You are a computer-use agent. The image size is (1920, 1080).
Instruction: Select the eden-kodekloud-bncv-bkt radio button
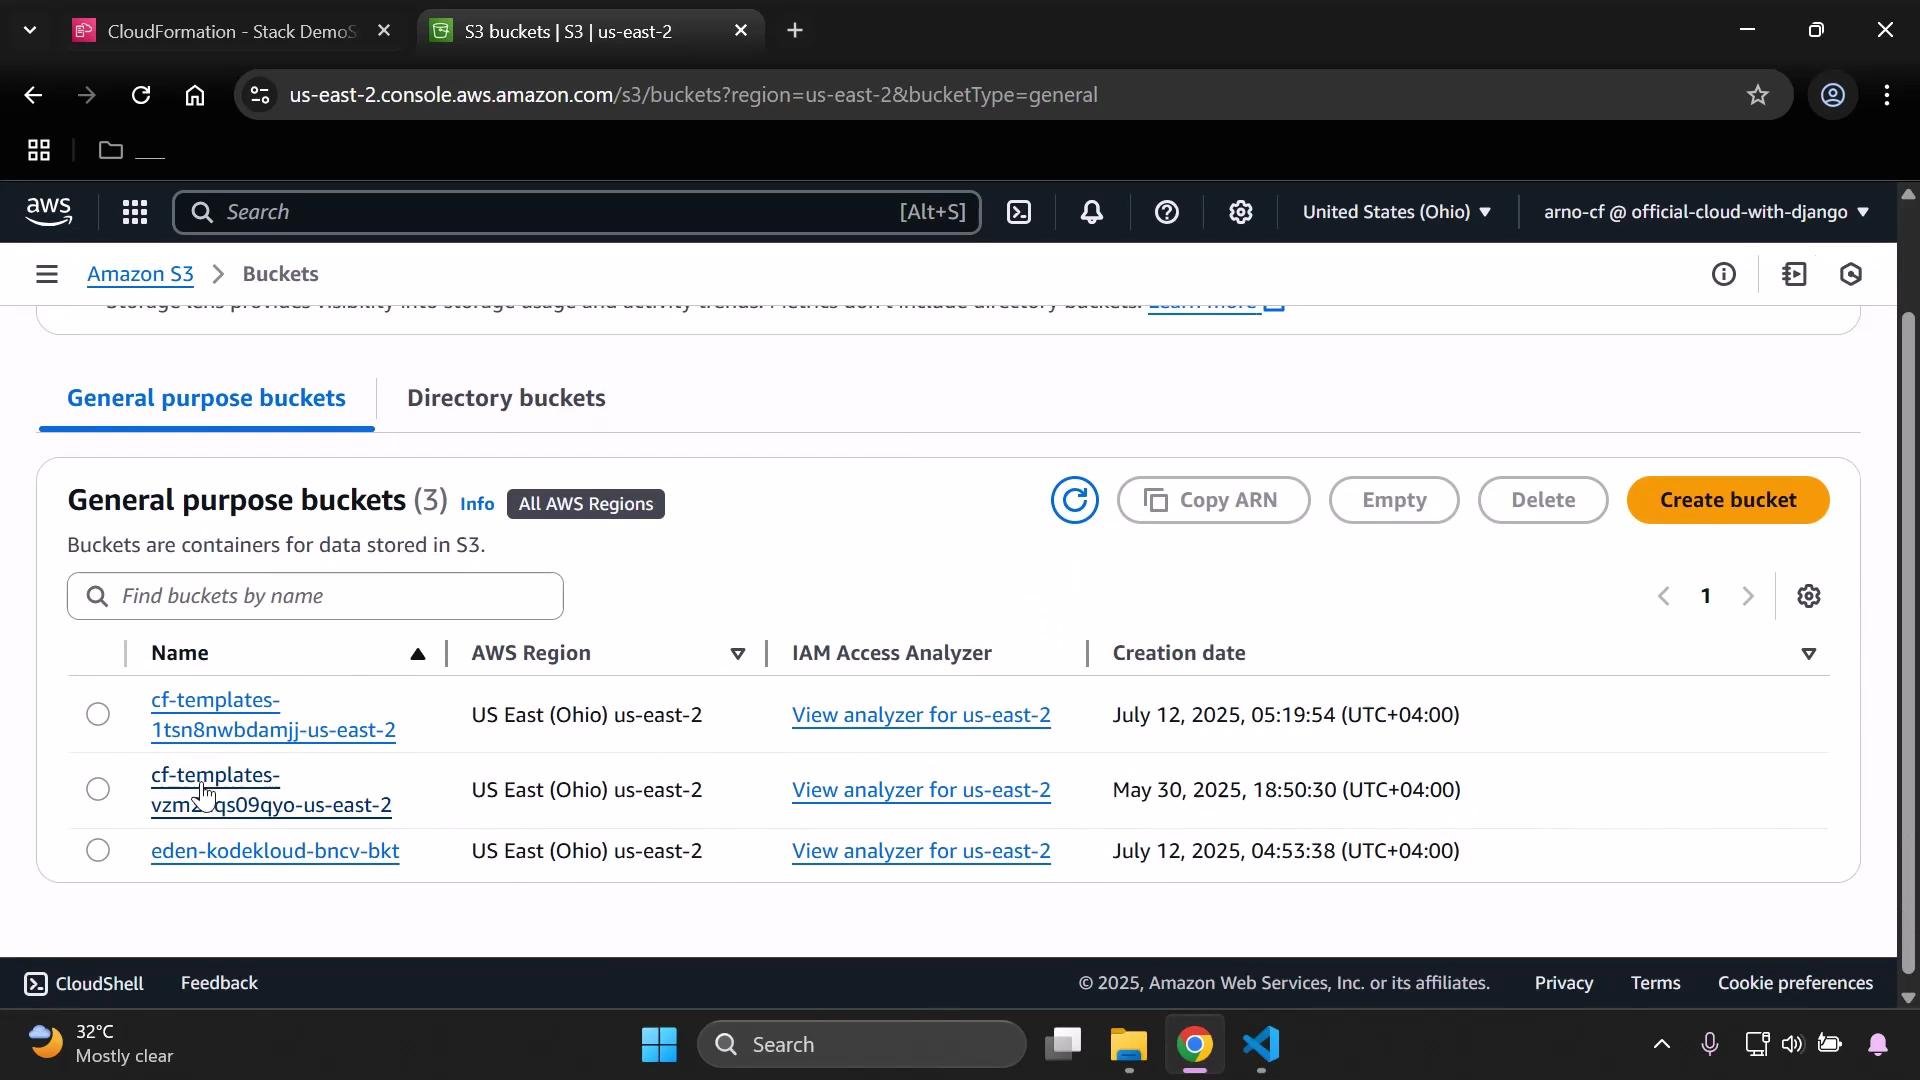coord(98,850)
